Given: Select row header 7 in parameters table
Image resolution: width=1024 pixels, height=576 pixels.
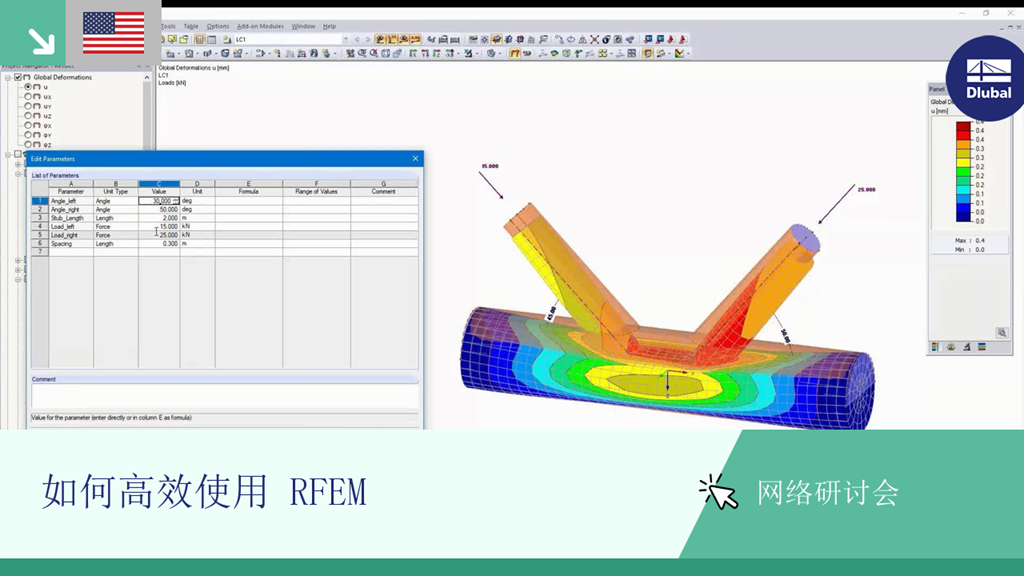Looking at the screenshot, I should (x=40, y=251).
